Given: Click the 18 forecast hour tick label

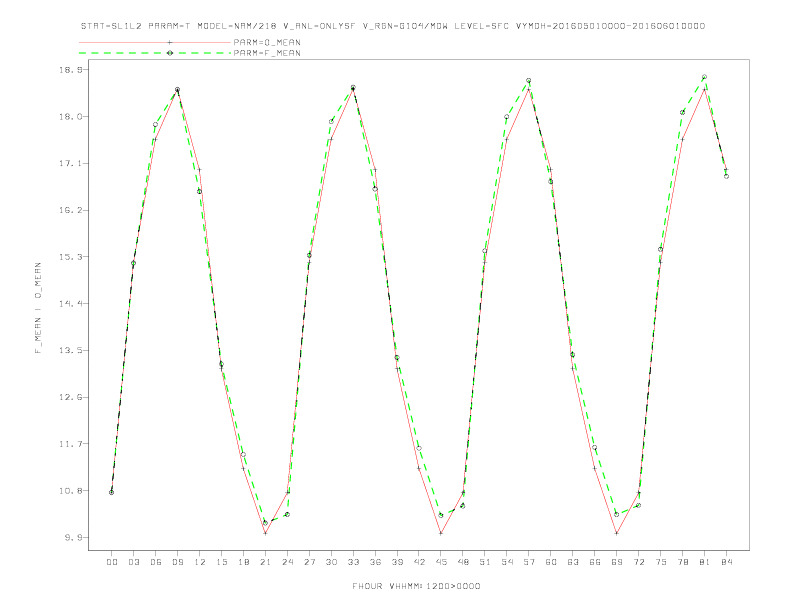Looking at the screenshot, I should pyautogui.click(x=243, y=562).
